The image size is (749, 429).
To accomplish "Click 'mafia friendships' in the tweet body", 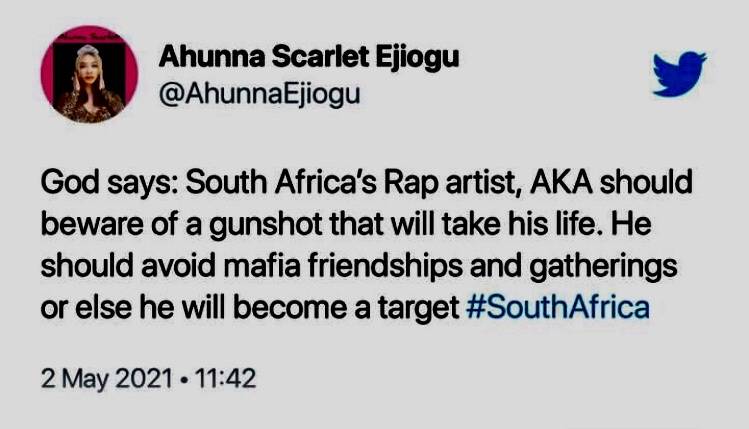I will pos(343,266).
